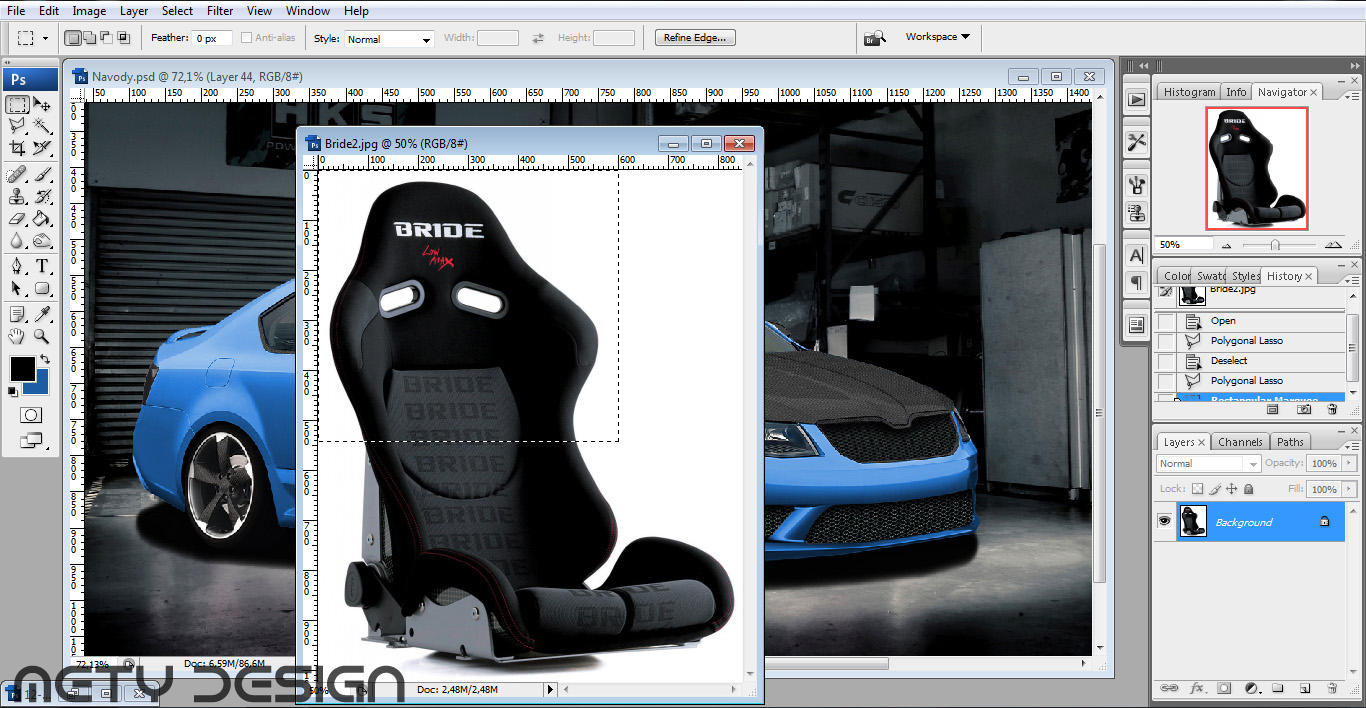The image size is (1366, 708).
Task: Choose Add to selection mode
Action: 90,38
